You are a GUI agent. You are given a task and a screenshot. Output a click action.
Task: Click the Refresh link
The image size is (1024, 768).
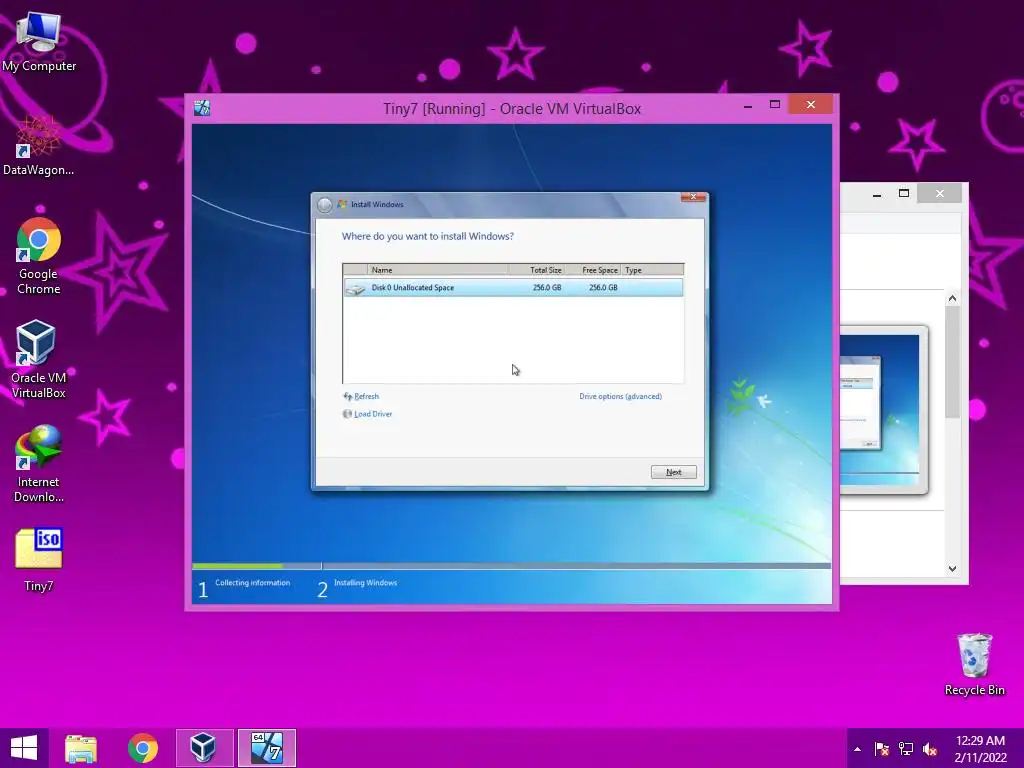click(x=361, y=396)
